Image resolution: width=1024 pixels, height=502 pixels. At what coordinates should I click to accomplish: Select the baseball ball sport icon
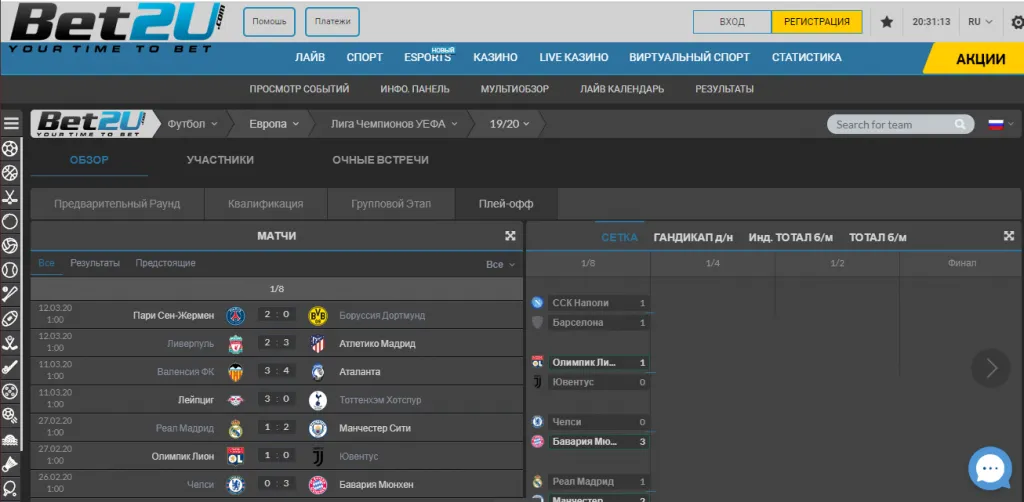[x=10, y=270]
